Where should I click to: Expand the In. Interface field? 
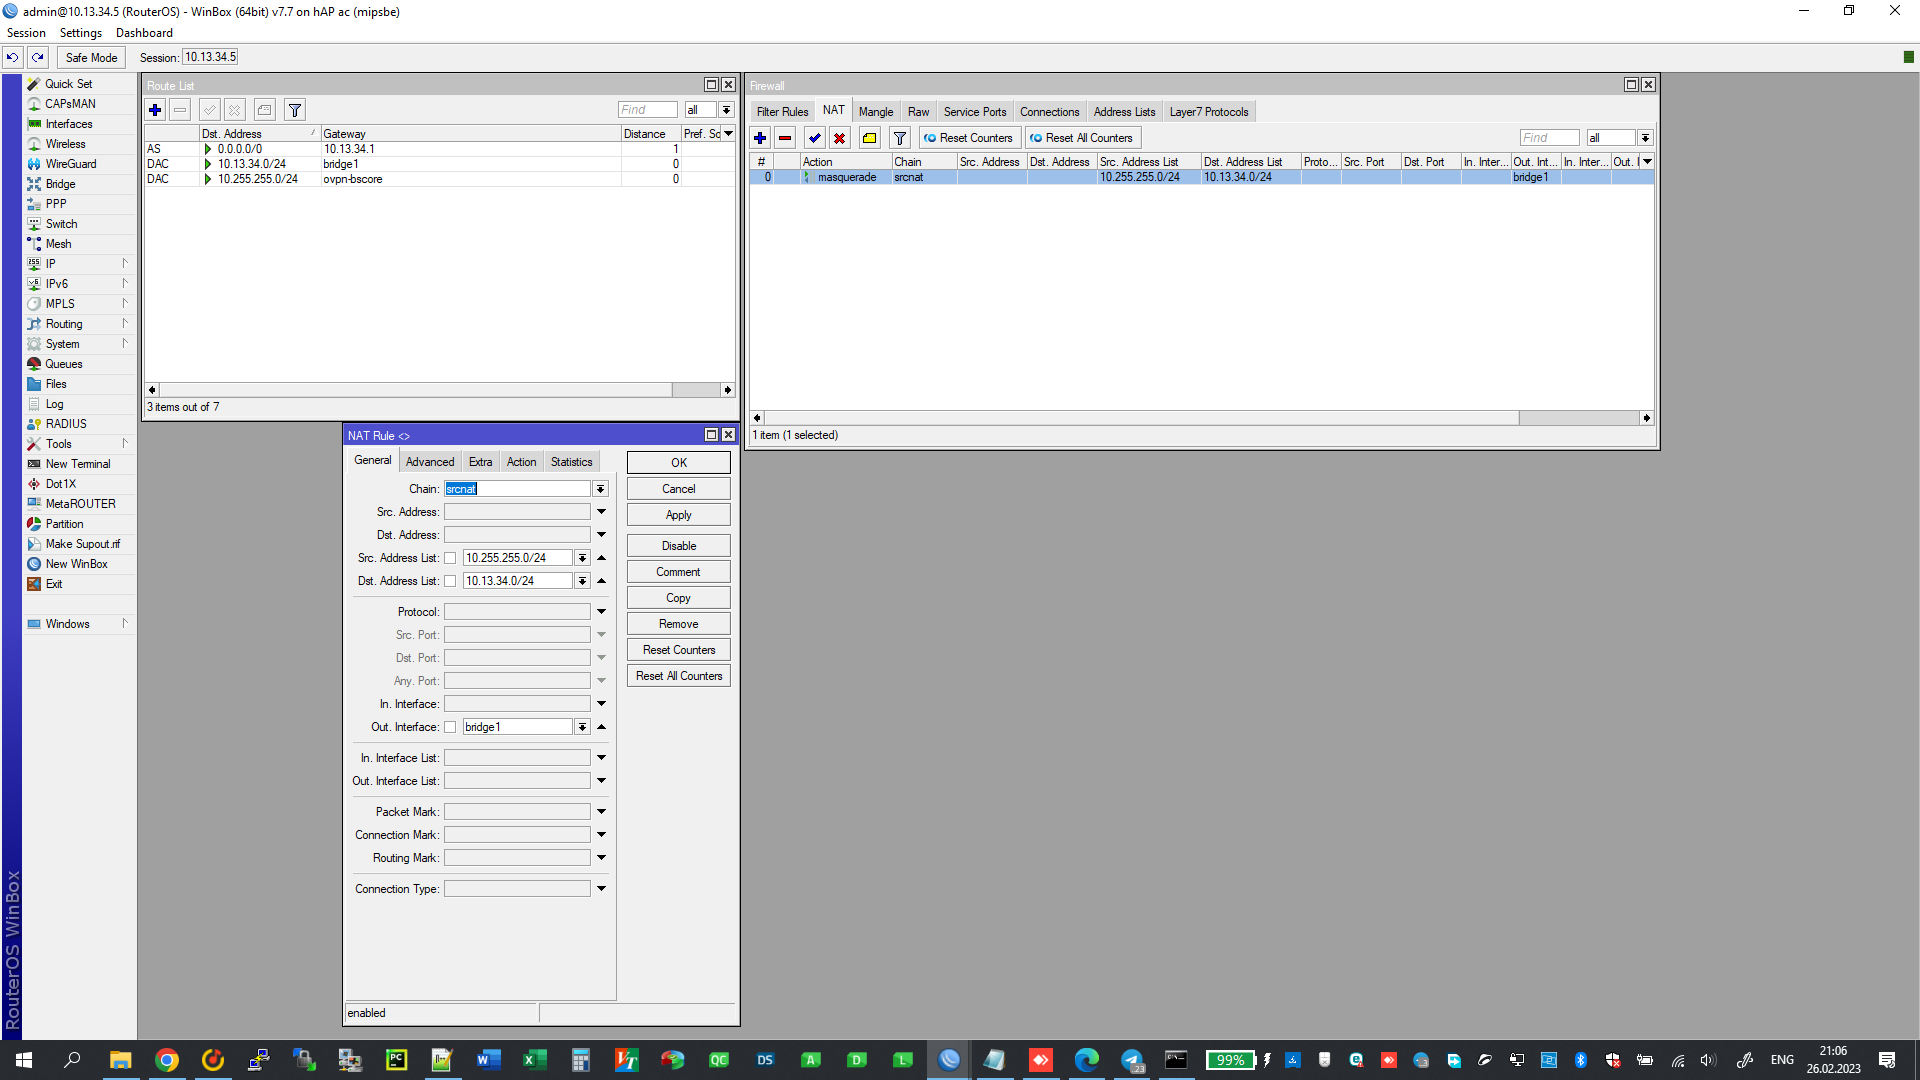[x=601, y=704]
